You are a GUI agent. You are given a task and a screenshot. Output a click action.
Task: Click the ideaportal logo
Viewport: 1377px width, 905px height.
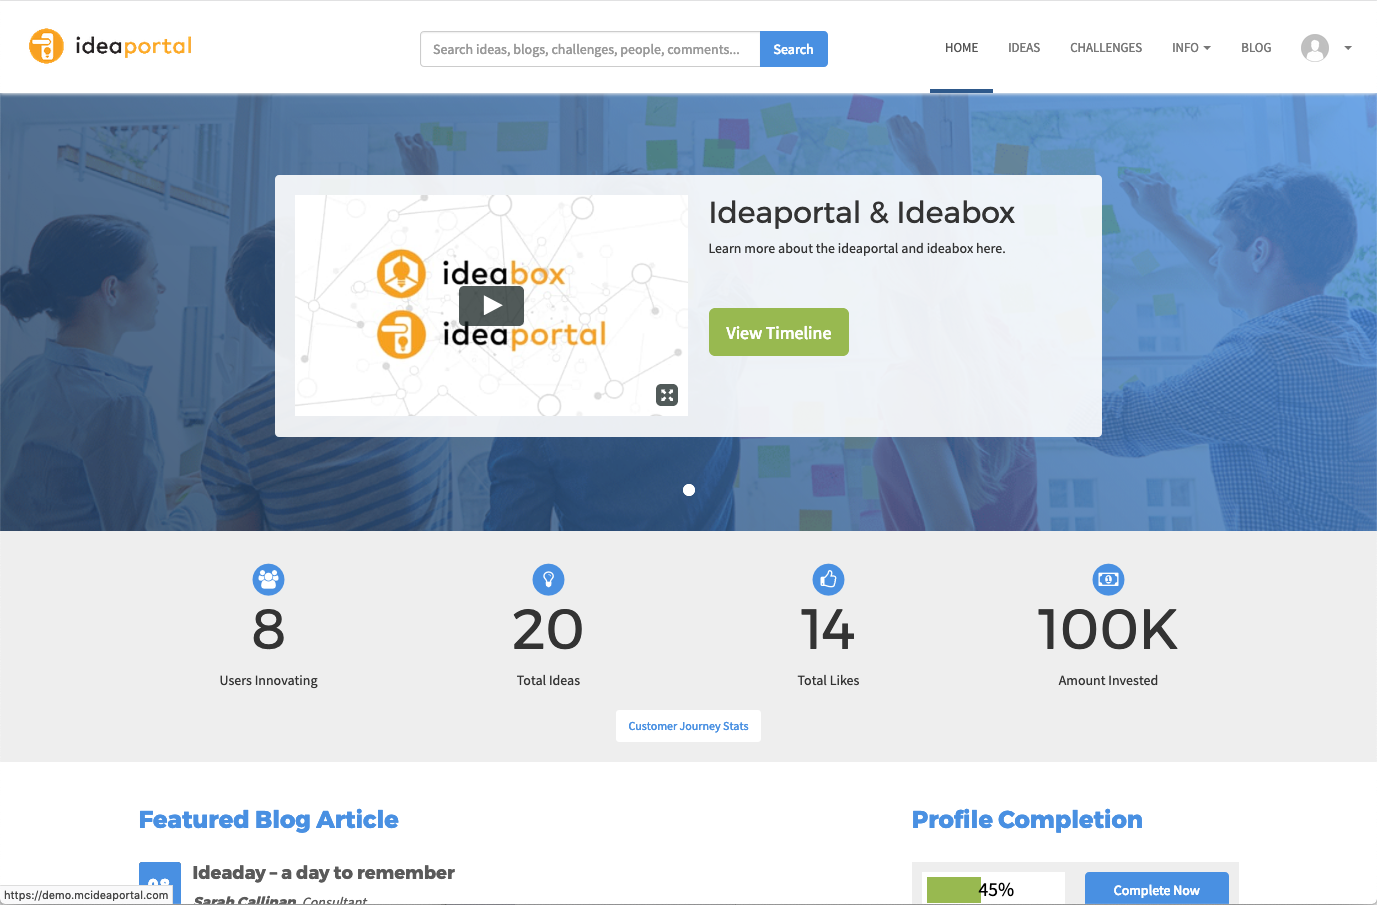coord(109,46)
